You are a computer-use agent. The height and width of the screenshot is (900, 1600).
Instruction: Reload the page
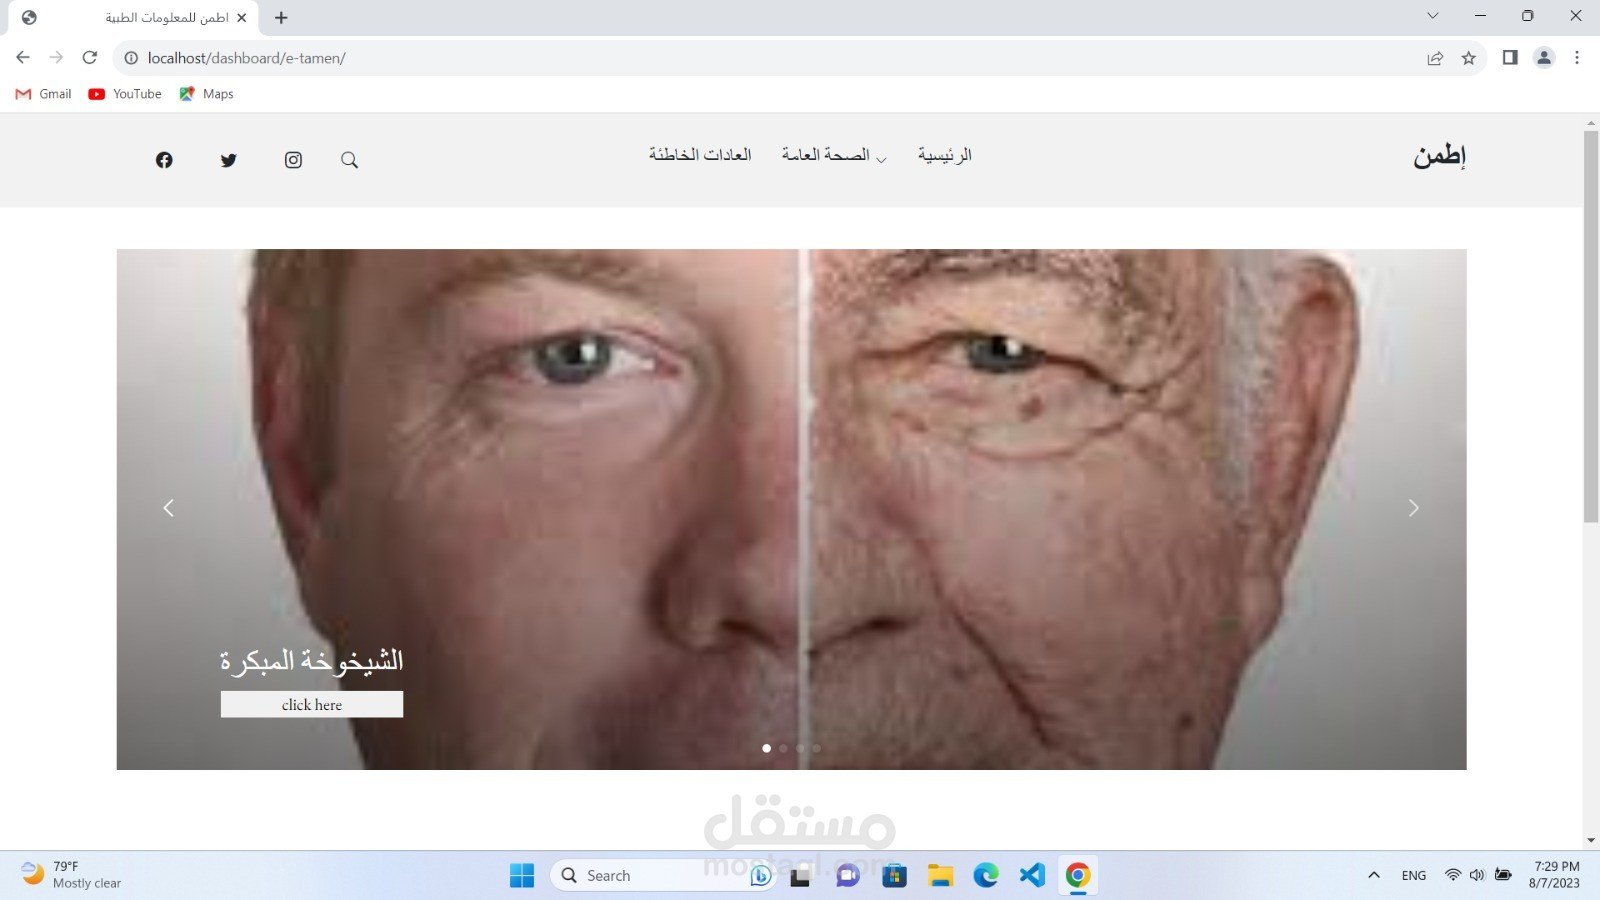click(x=90, y=58)
